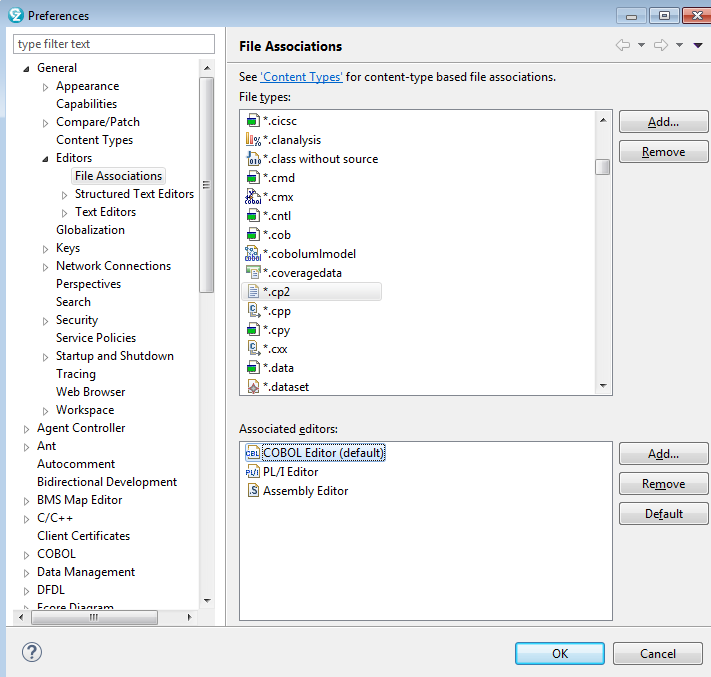Image resolution: width=711 pixels, height=677 pixels.
Task: Click the *.cntl file icon
Action: (253, 216)
